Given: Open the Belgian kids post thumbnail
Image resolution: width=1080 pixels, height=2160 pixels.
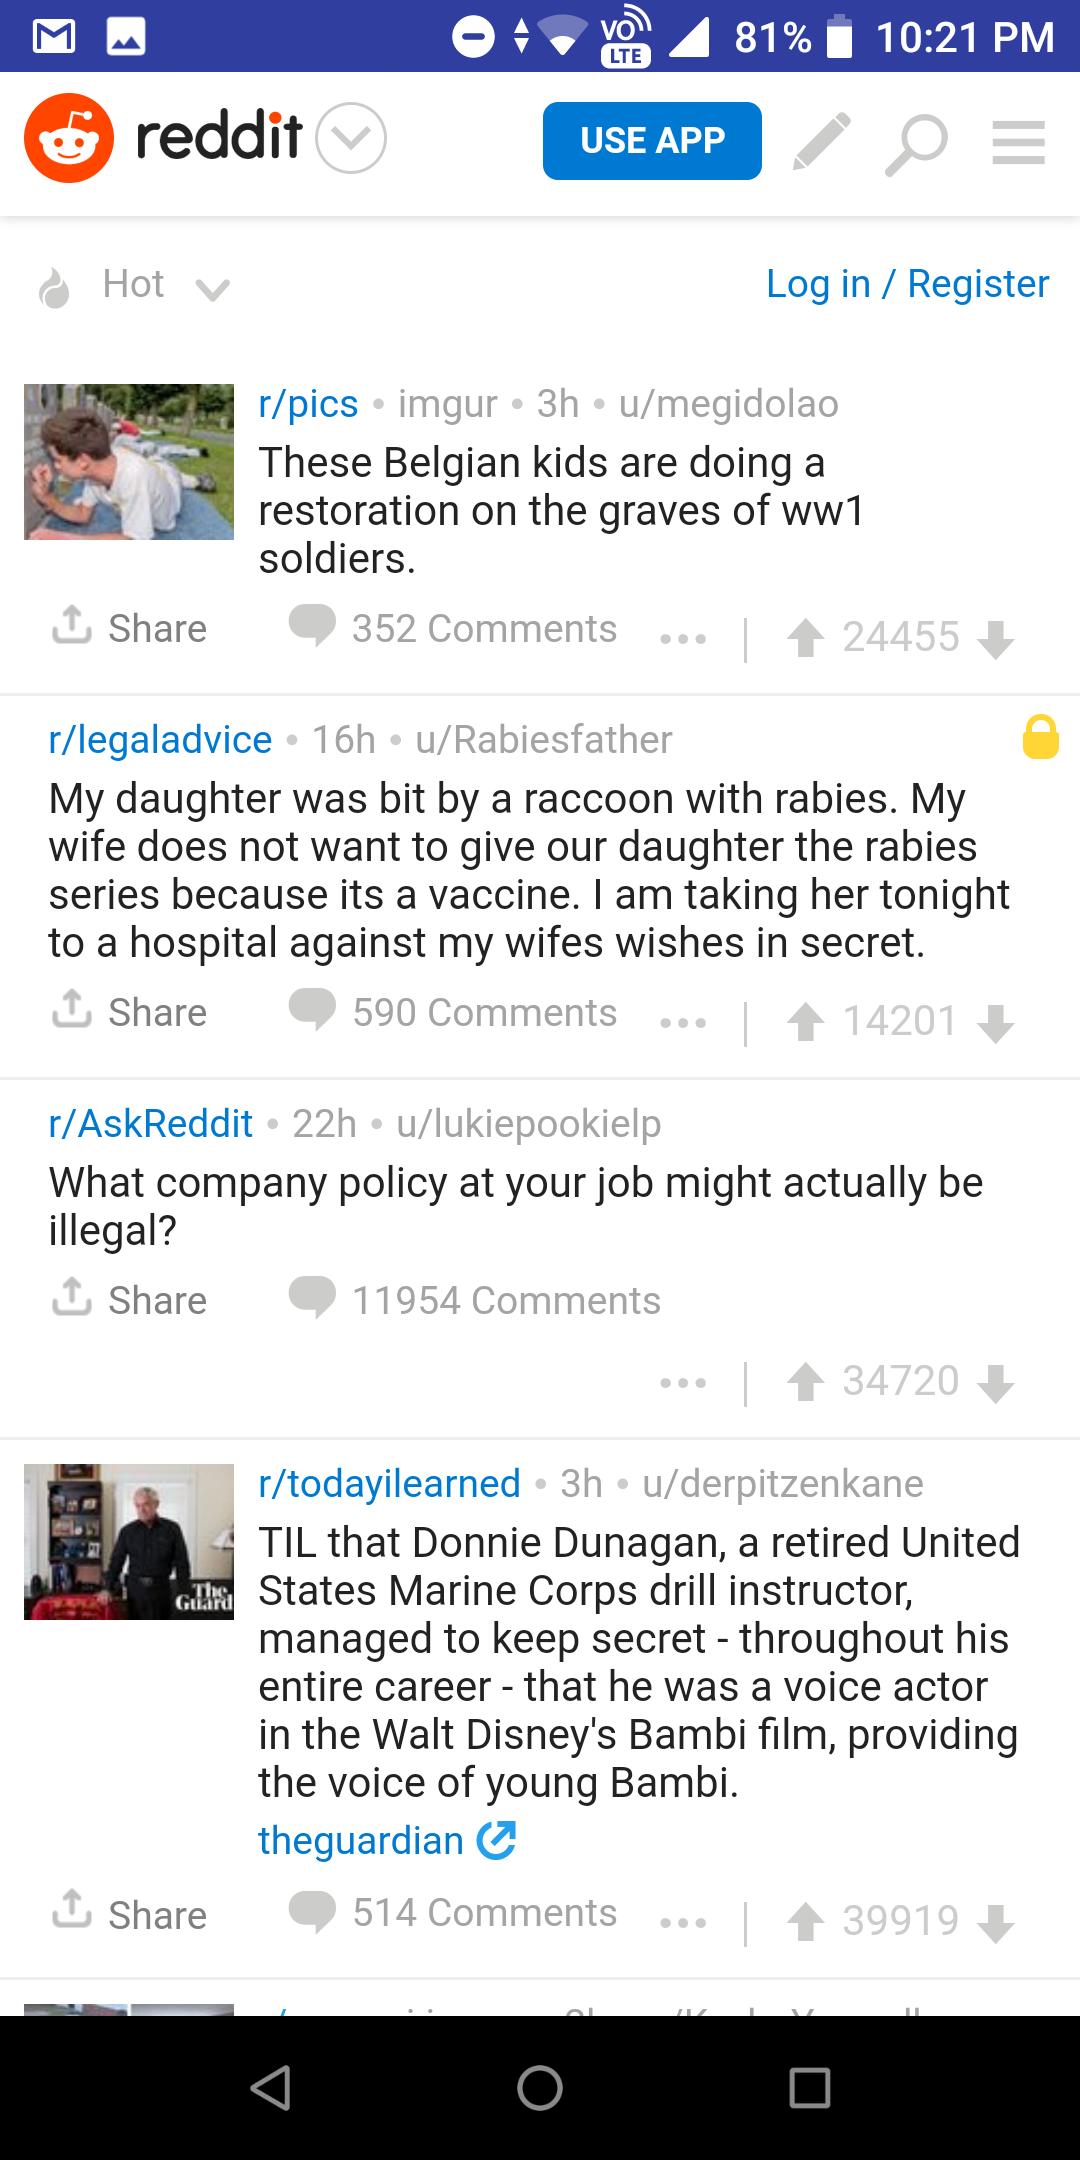Looking at the screenshot, I should tap(129, 462).
